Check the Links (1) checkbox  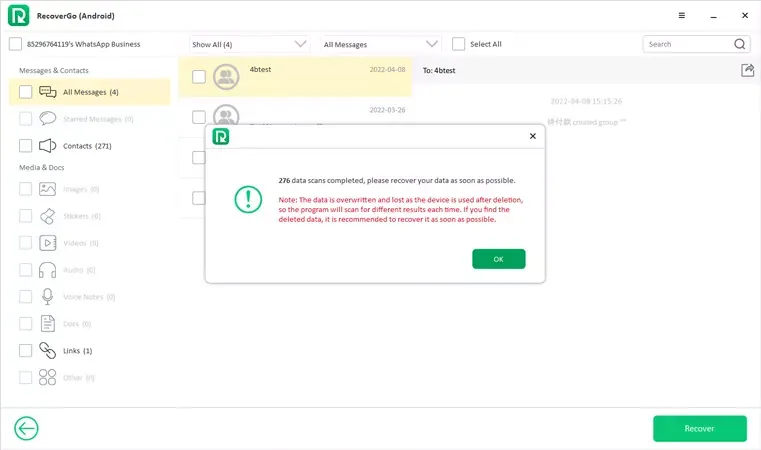(x=25, y=350)
